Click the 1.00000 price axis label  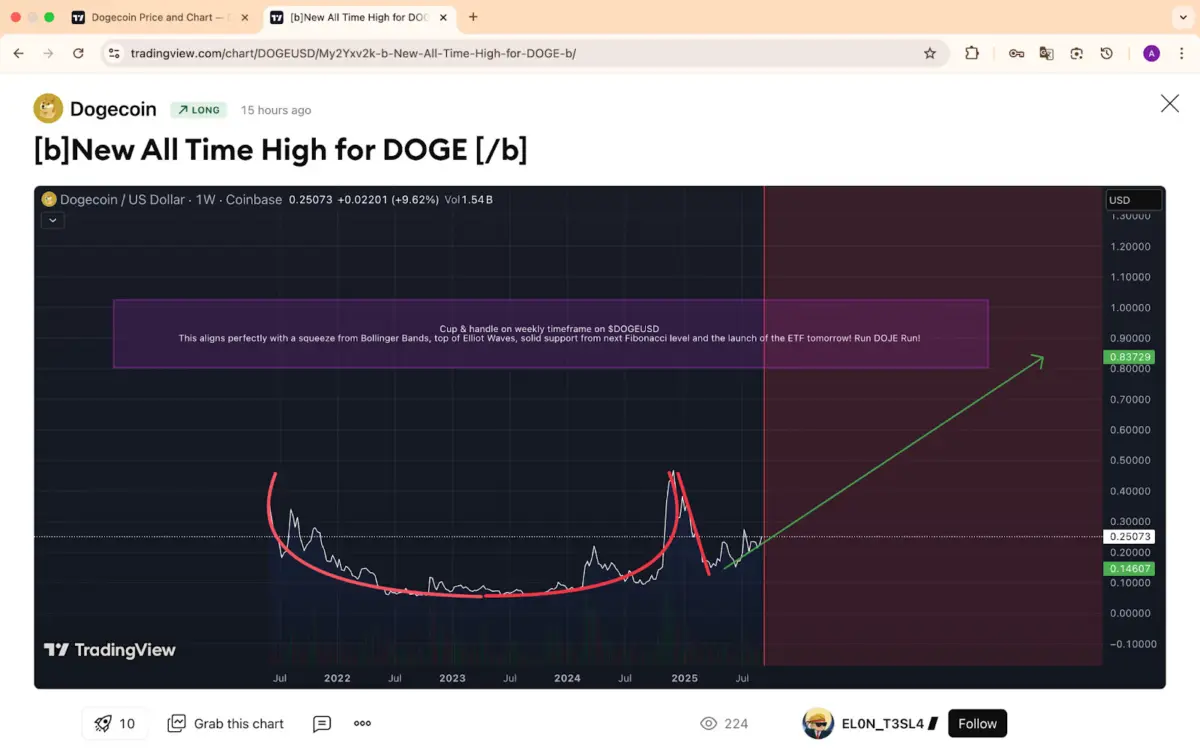[1130, 308]
